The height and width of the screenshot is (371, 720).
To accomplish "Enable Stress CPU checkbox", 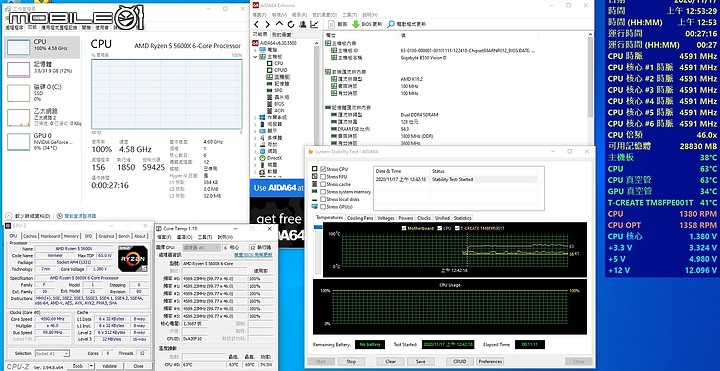I will pos(323,169).
